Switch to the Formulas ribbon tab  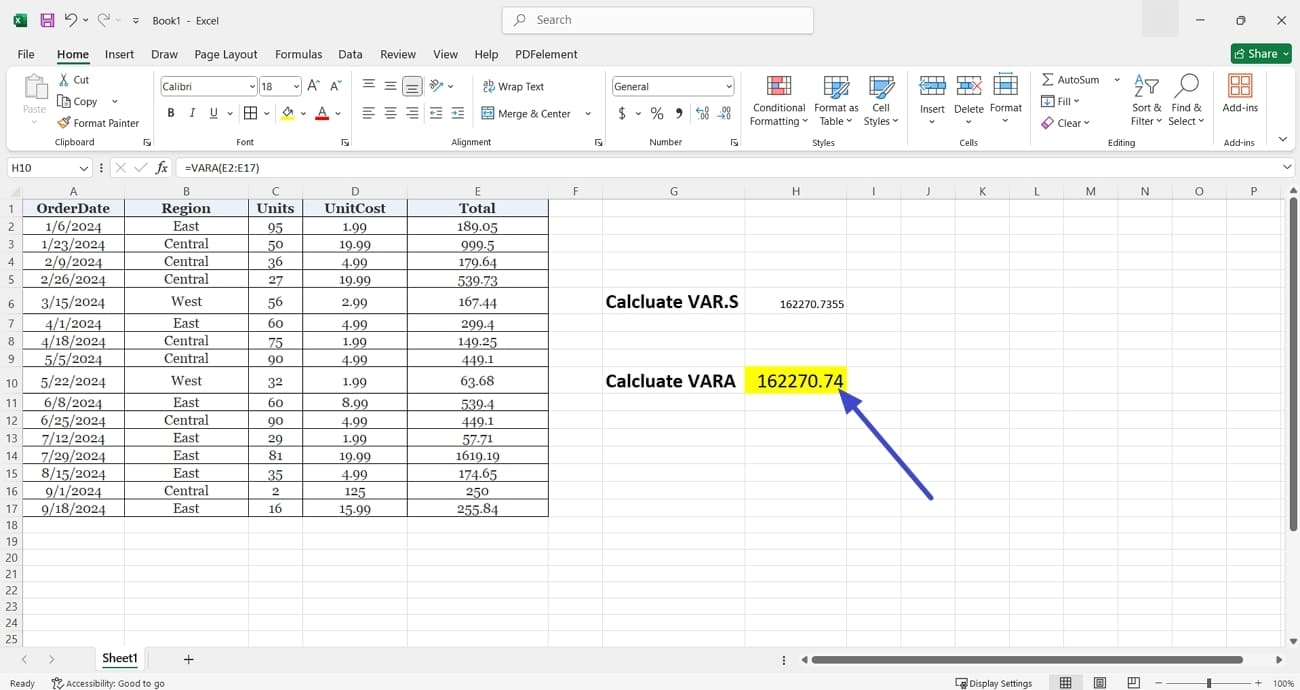click(x=298, y=54)
